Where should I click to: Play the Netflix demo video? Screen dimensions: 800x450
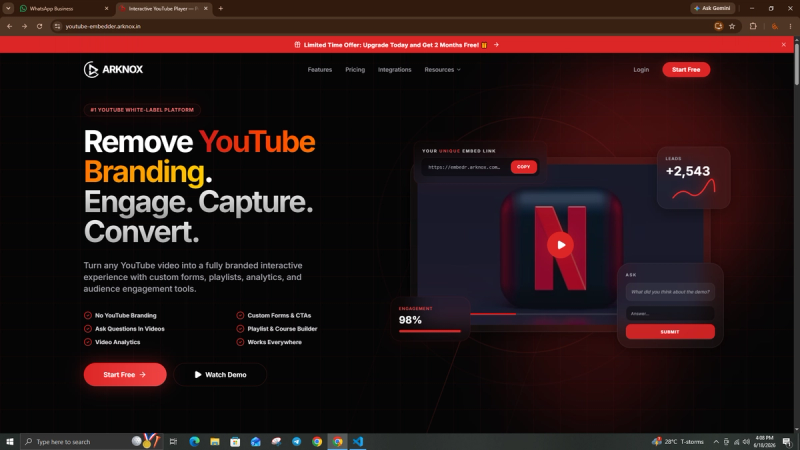tap(560, 245)
